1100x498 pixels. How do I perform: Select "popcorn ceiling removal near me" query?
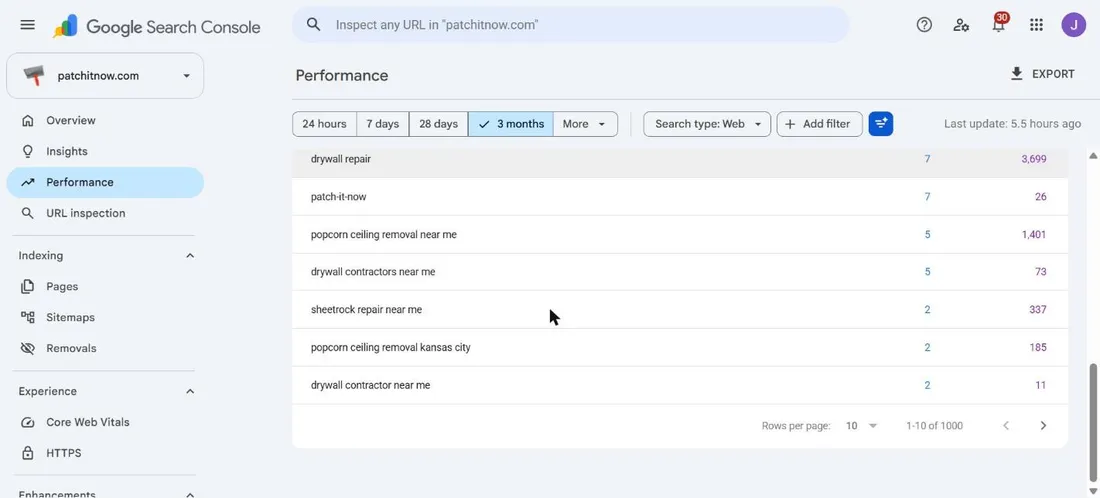click(x=680, y=234)
